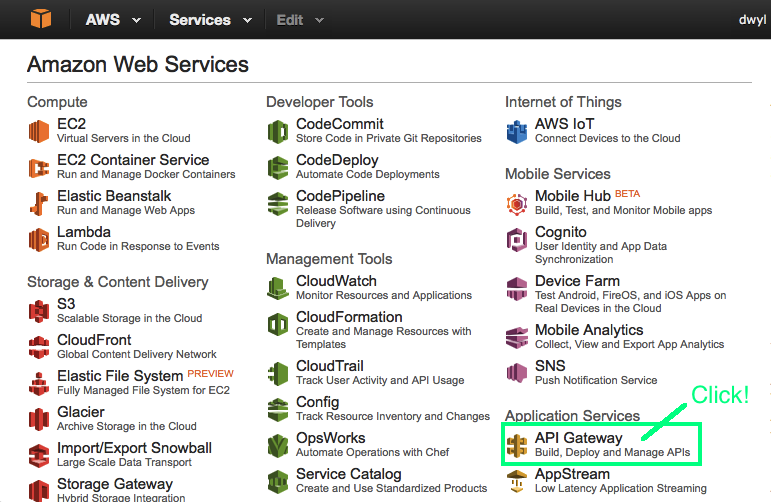Open the CloudWatch link

[x=336, y=281]
